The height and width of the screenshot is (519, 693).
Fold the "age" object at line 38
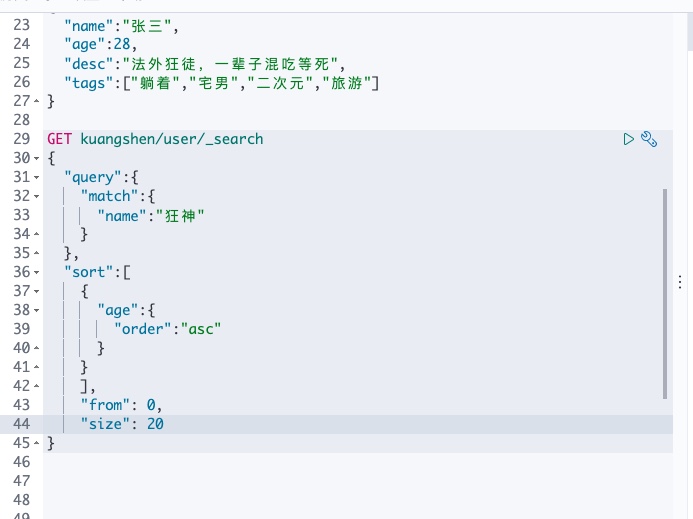tap(37, 310)
